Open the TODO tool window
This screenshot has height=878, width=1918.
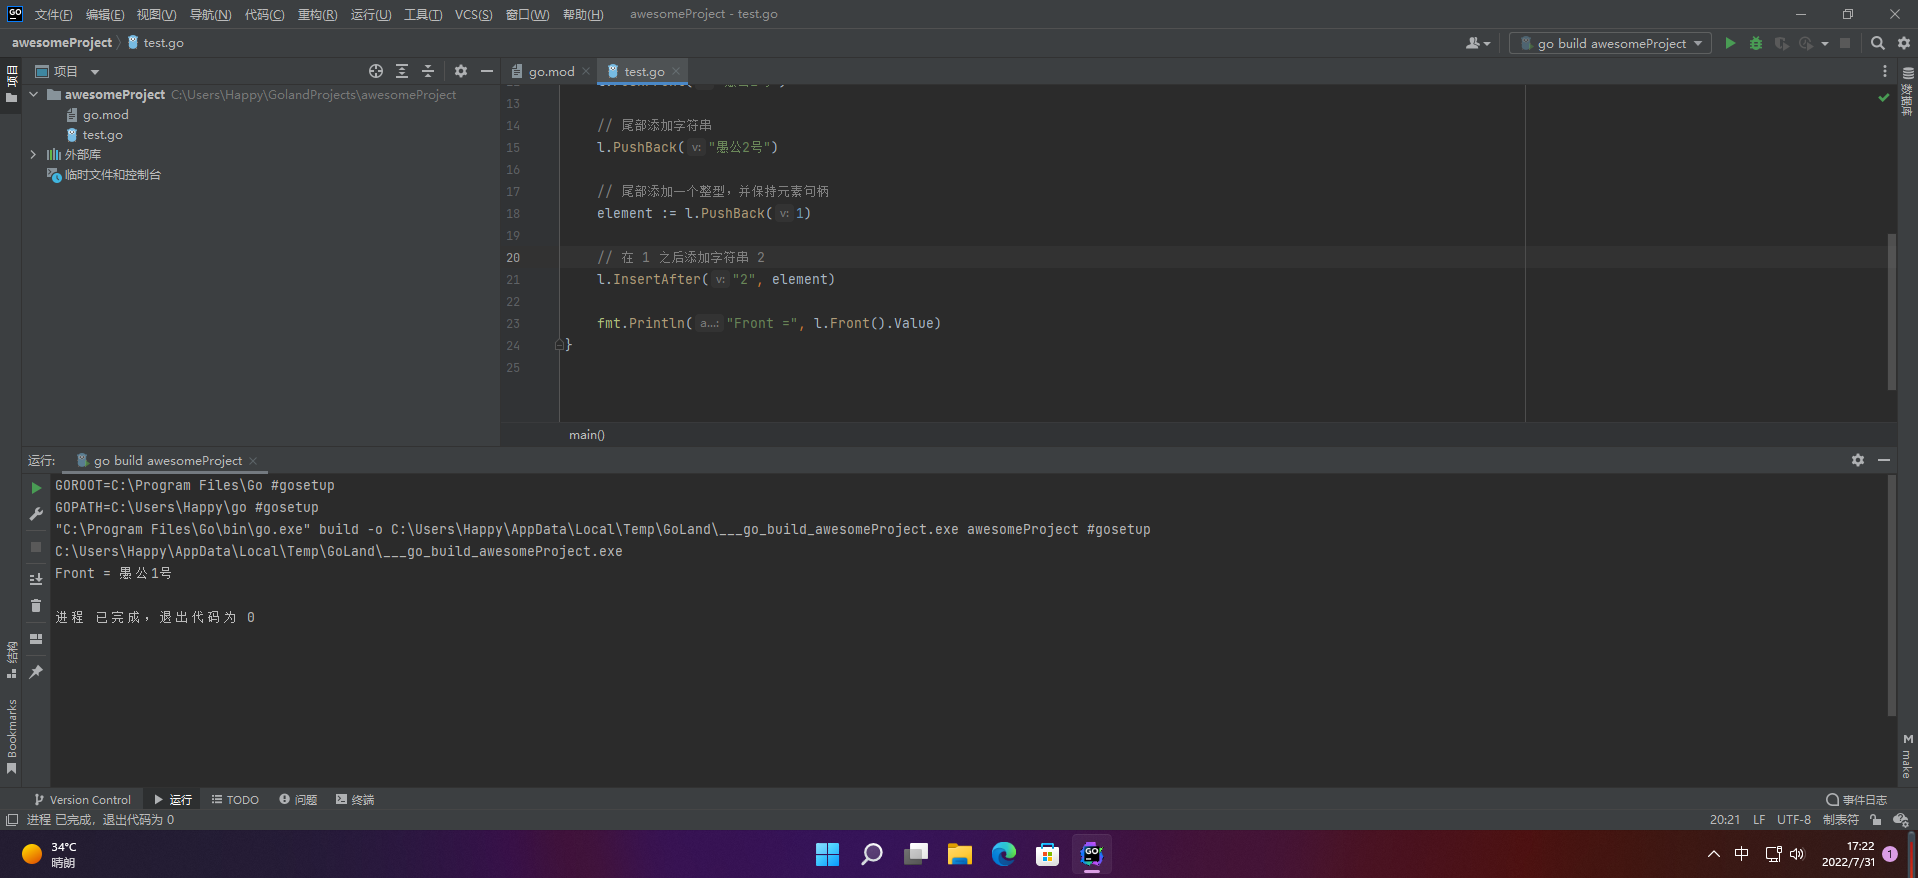235,800
